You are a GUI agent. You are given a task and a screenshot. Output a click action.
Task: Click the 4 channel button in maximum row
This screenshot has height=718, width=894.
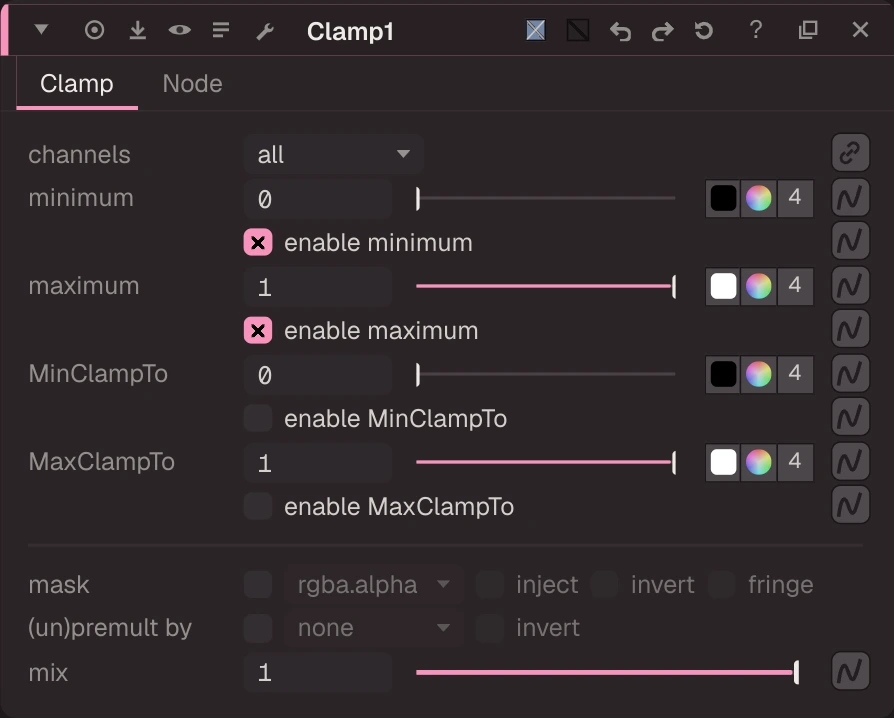[795, 286]
